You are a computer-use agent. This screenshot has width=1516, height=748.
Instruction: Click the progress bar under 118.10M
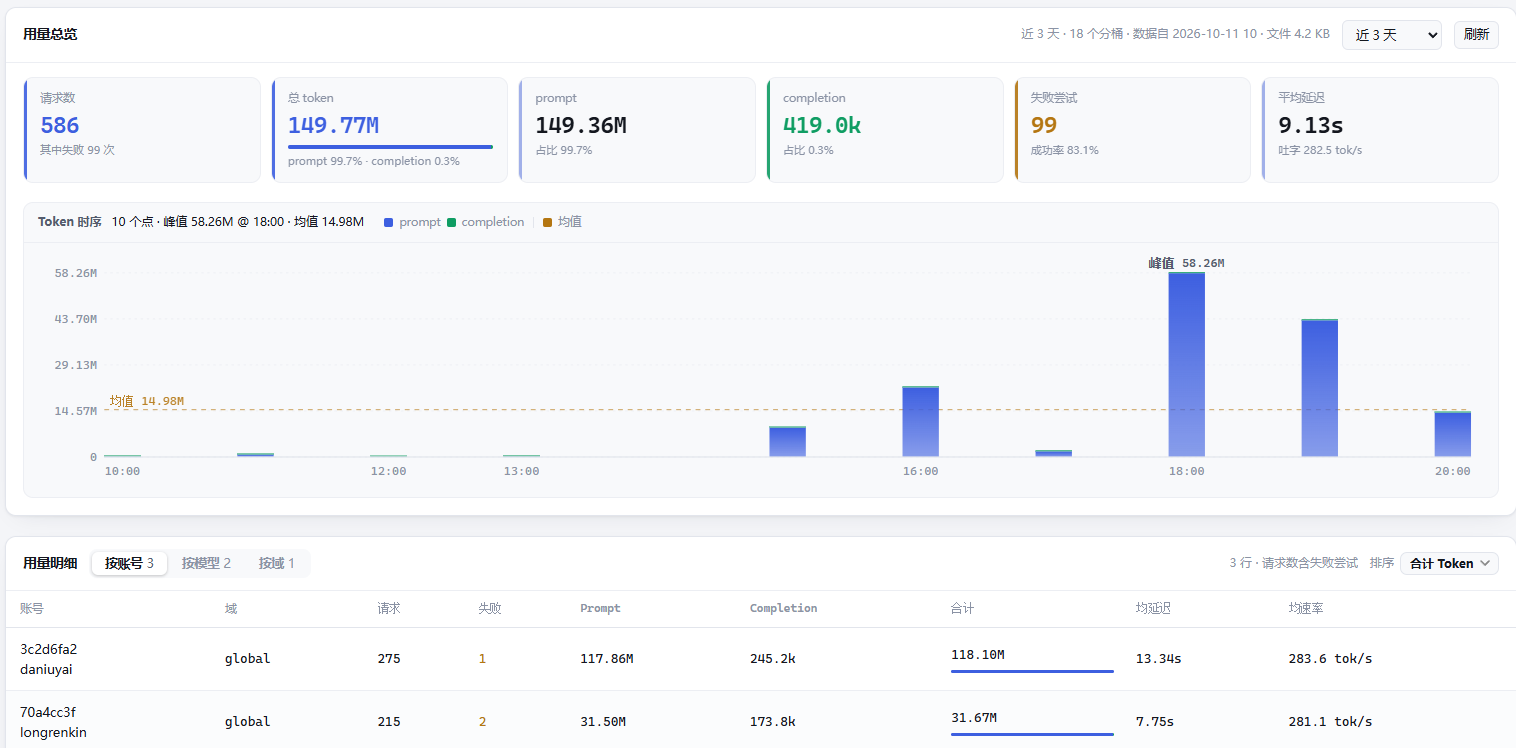pos(1032,671)
